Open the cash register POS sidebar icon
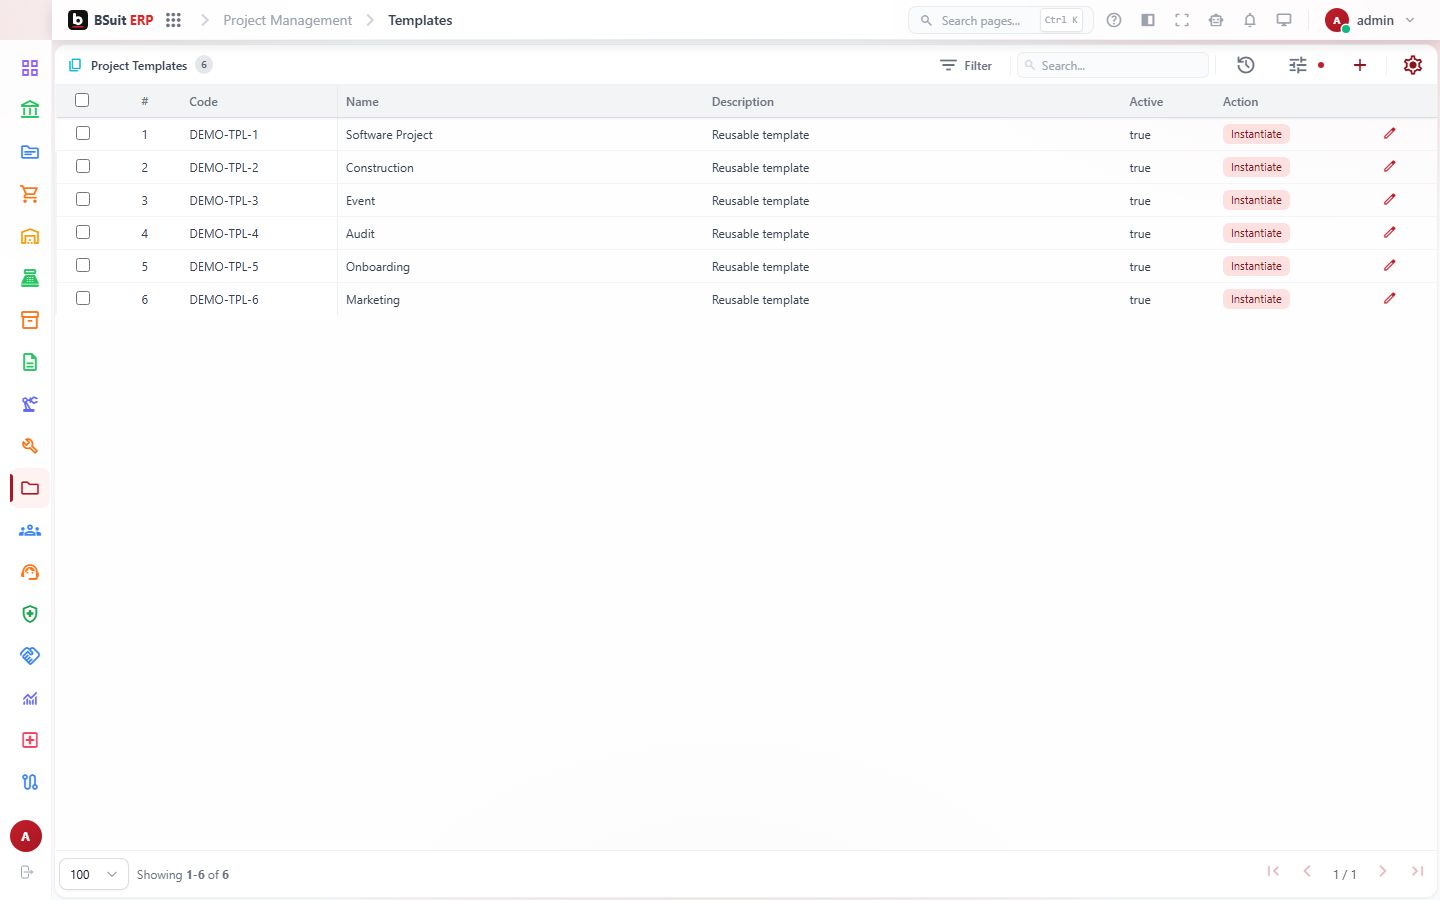 click(x=30, y=278)
